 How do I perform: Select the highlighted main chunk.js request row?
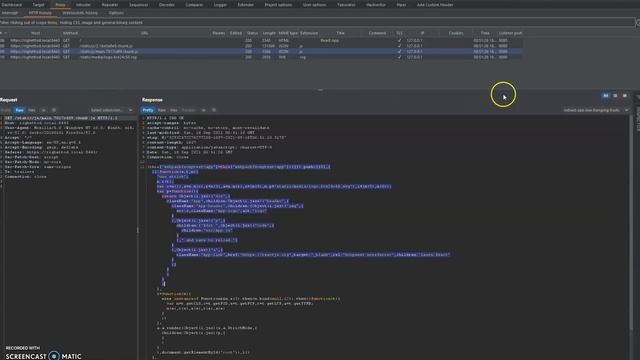(261, 52)
